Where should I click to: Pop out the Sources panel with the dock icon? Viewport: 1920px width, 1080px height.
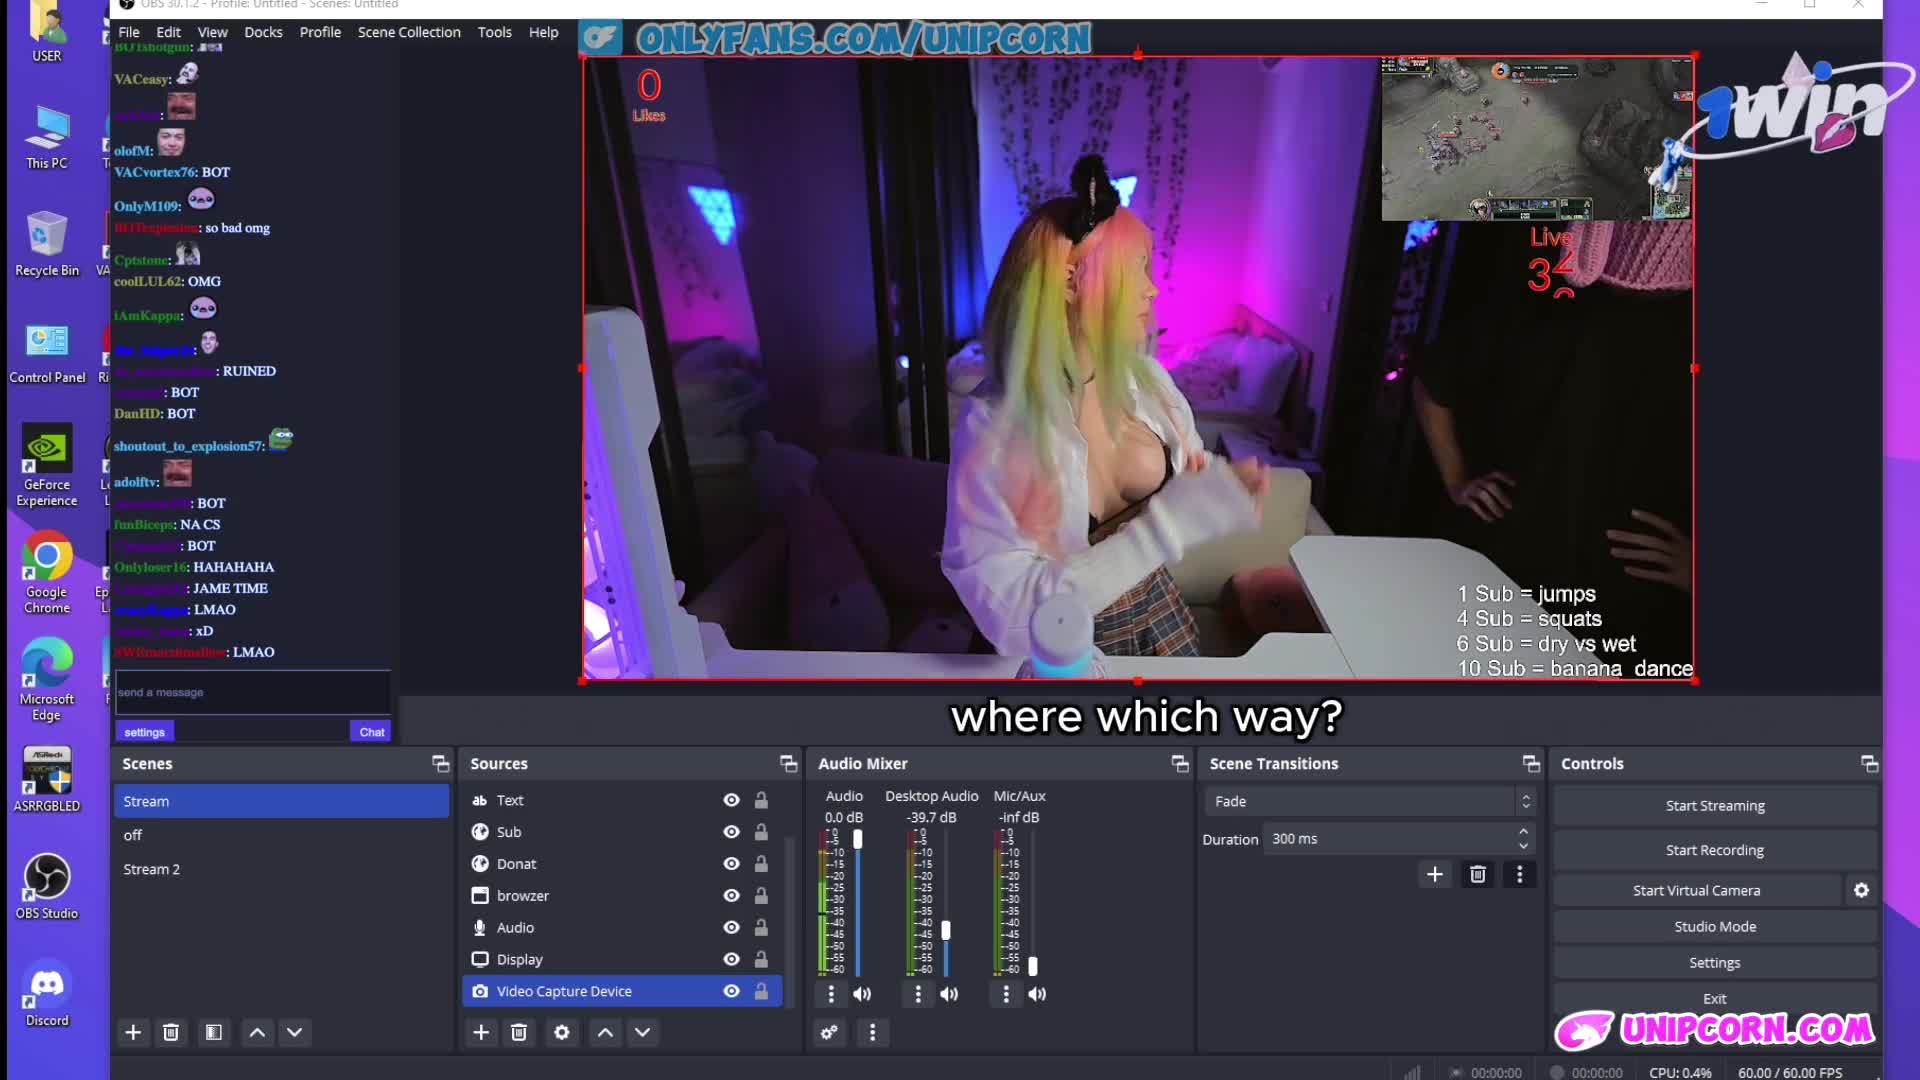pos(789,763)
